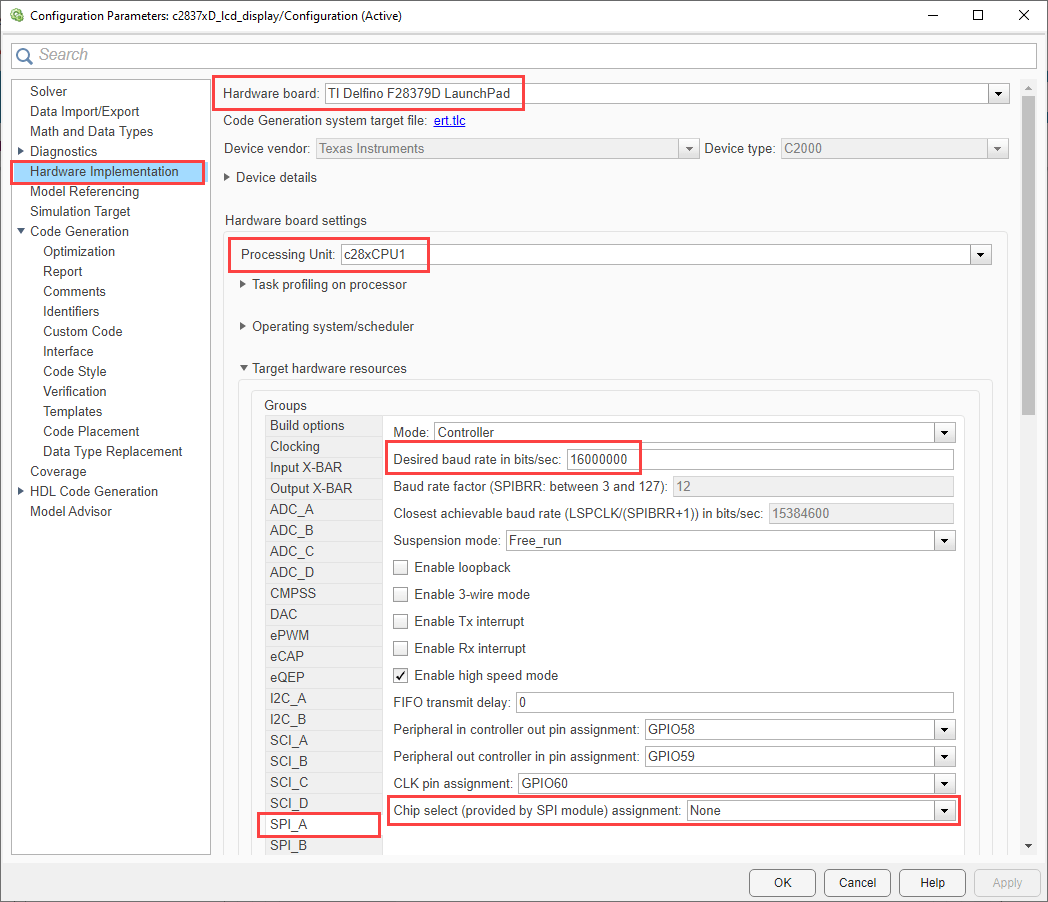Expand HDL Code Generation tree node
Viewport: 1048px width, 902px height.
(21, 491)
